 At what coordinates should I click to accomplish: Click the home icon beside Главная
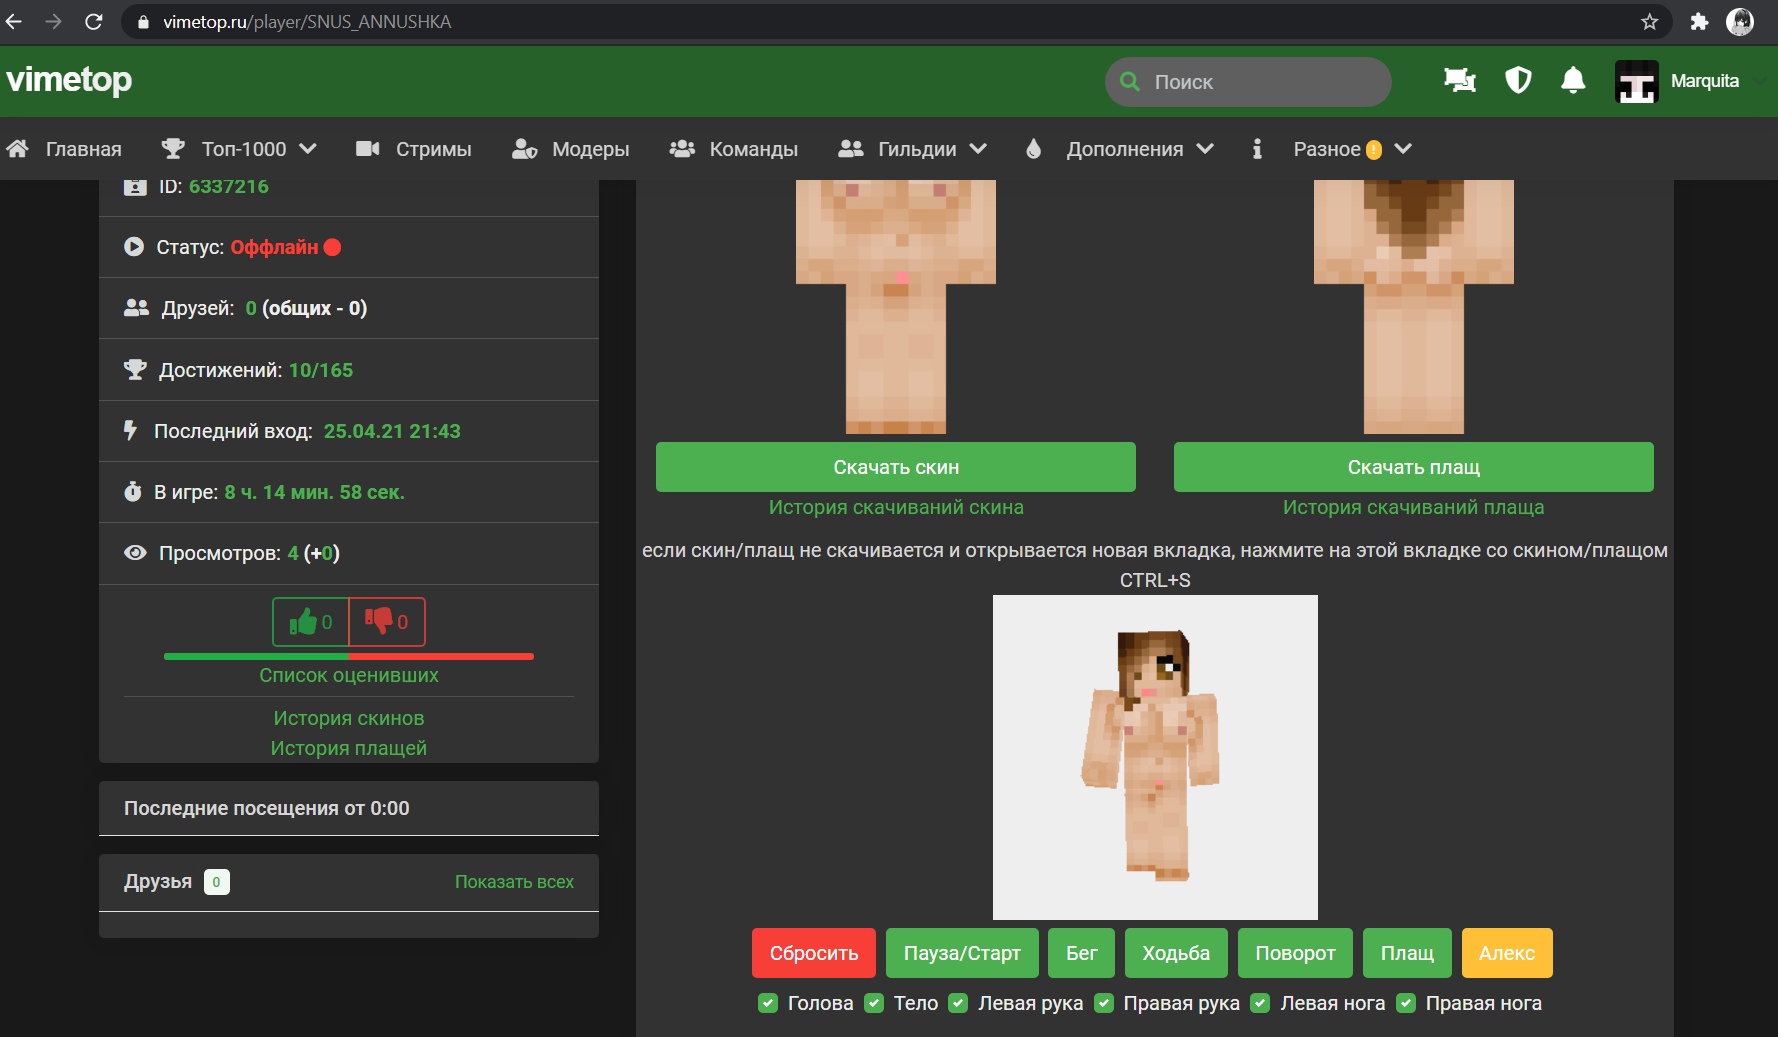click(18, 149)
